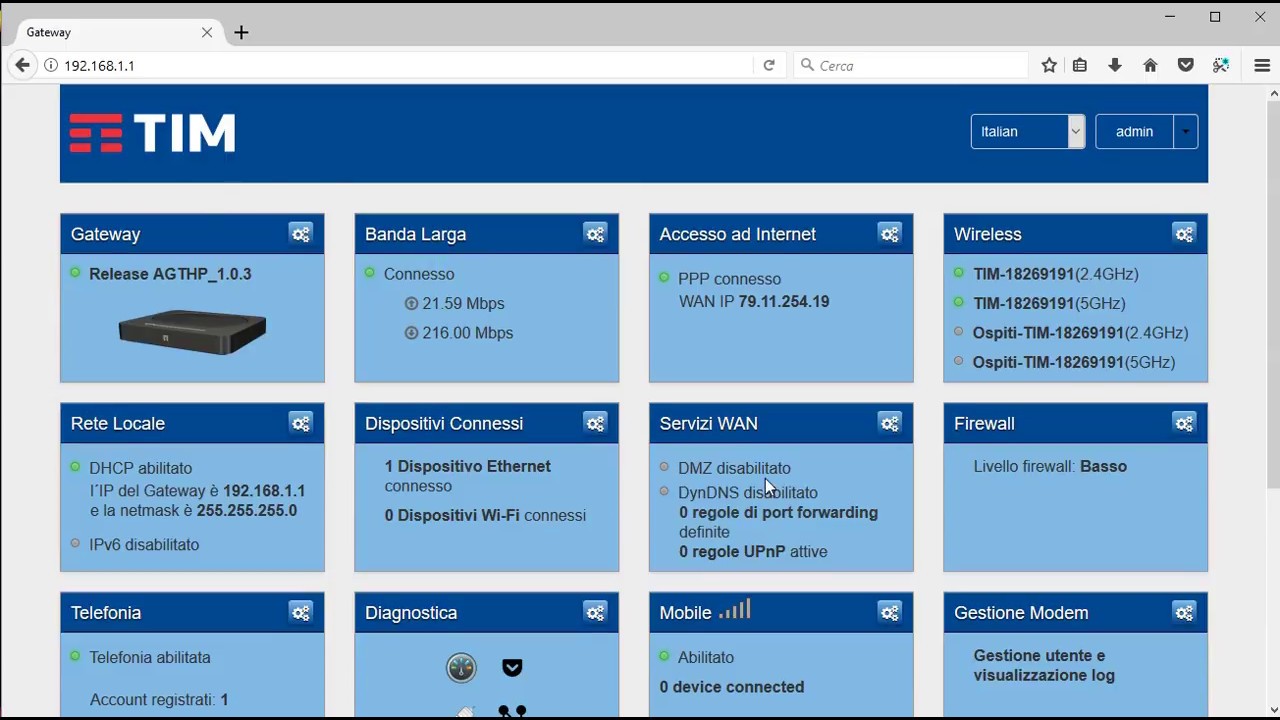Click the TIM-18269191 (2.4GHz) network entry

(1056, 274)
